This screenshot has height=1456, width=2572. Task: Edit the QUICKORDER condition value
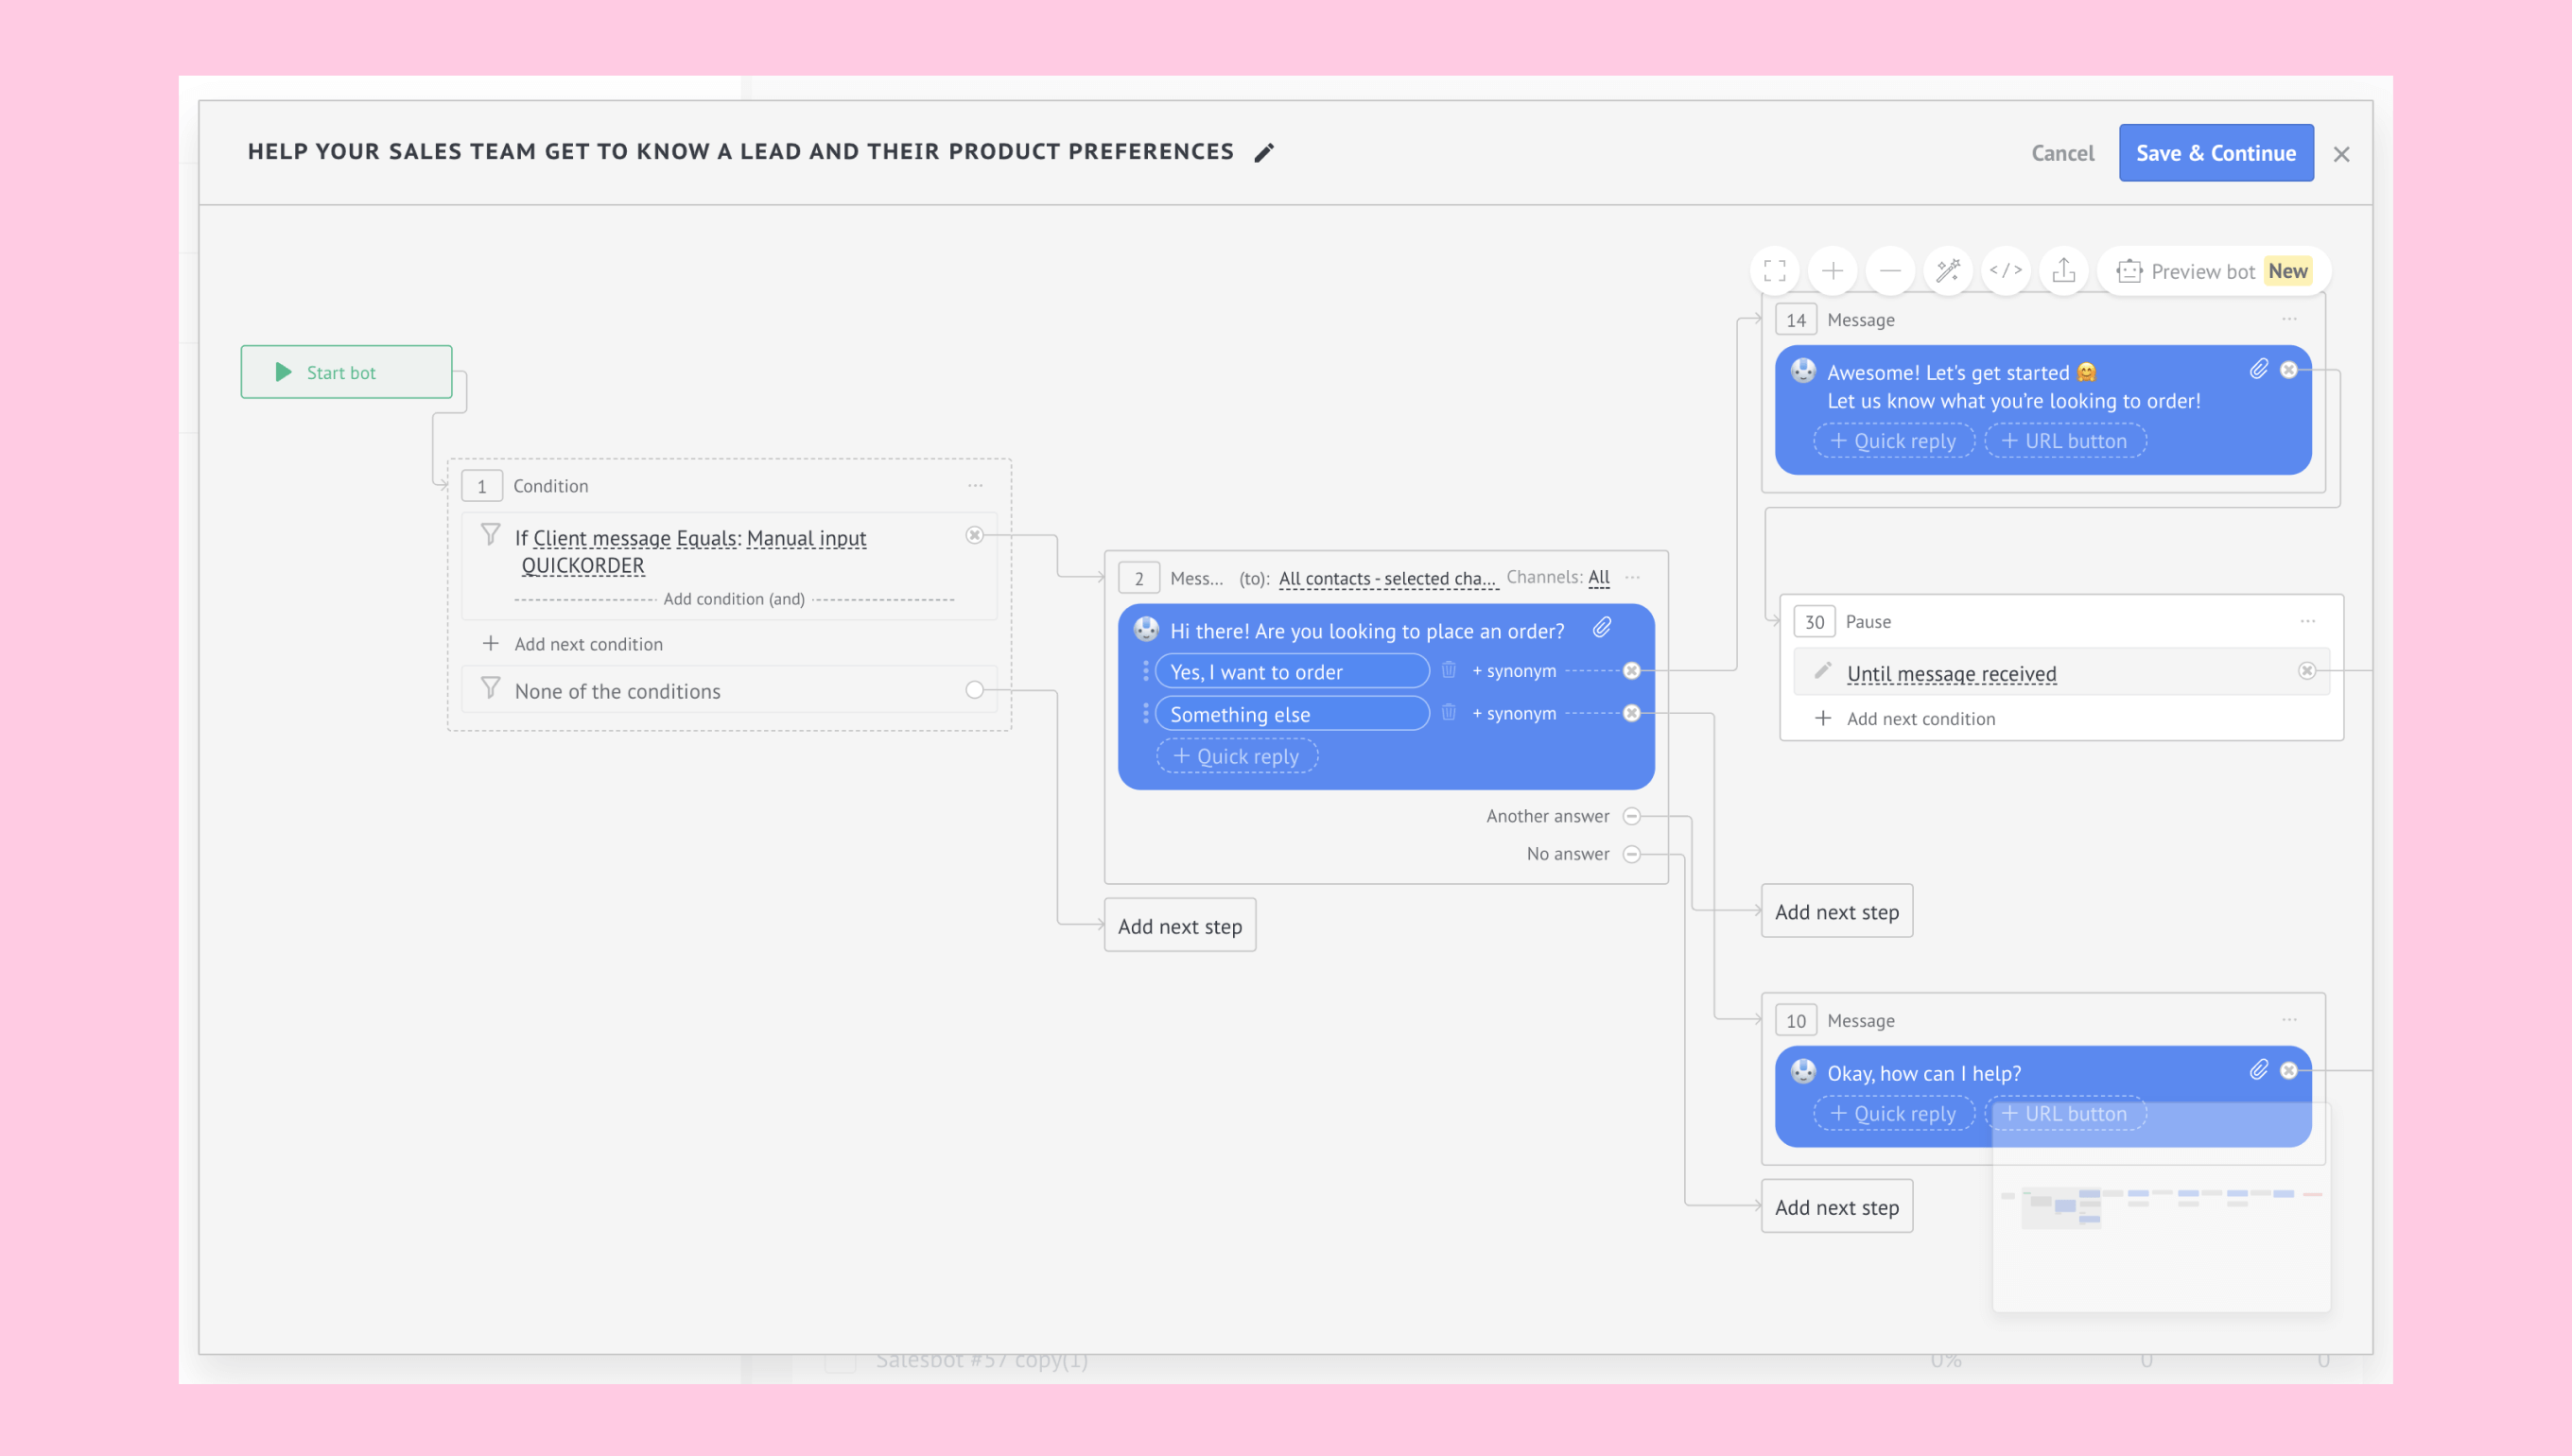583,566
